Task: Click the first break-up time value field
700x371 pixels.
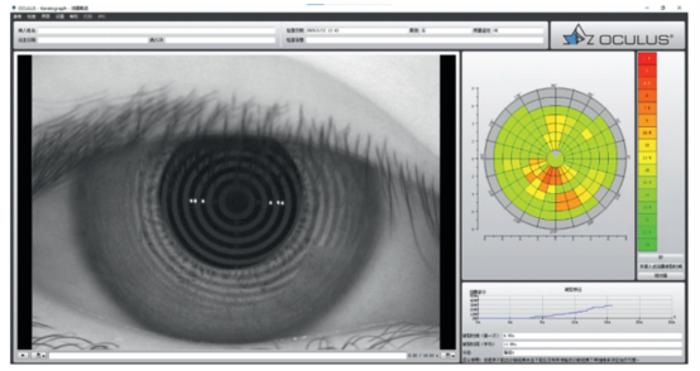Action: (x=592, y=335)
